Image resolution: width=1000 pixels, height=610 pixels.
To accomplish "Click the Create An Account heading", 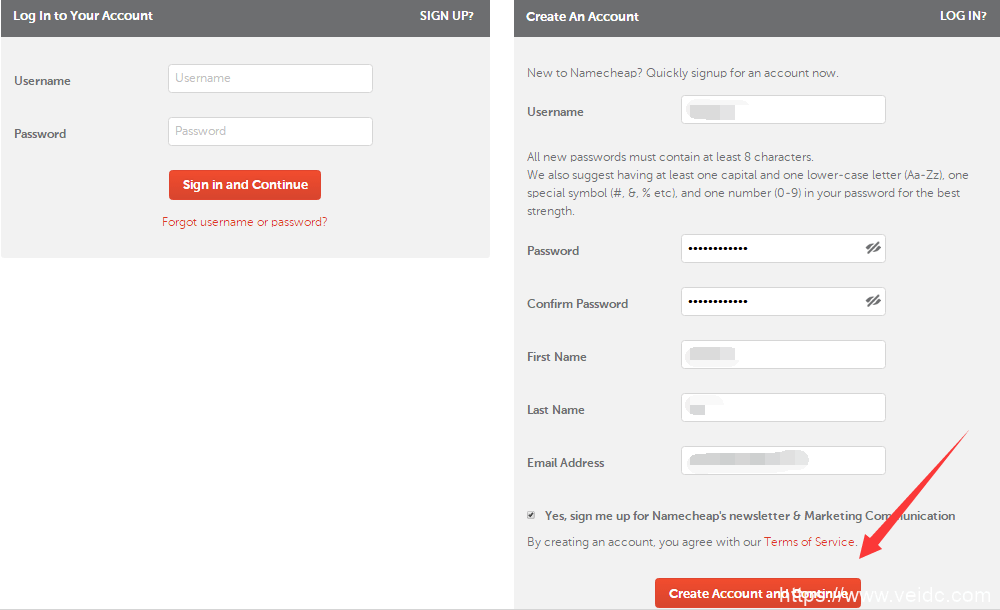I will pyautogui.click(x=582, y=17).
